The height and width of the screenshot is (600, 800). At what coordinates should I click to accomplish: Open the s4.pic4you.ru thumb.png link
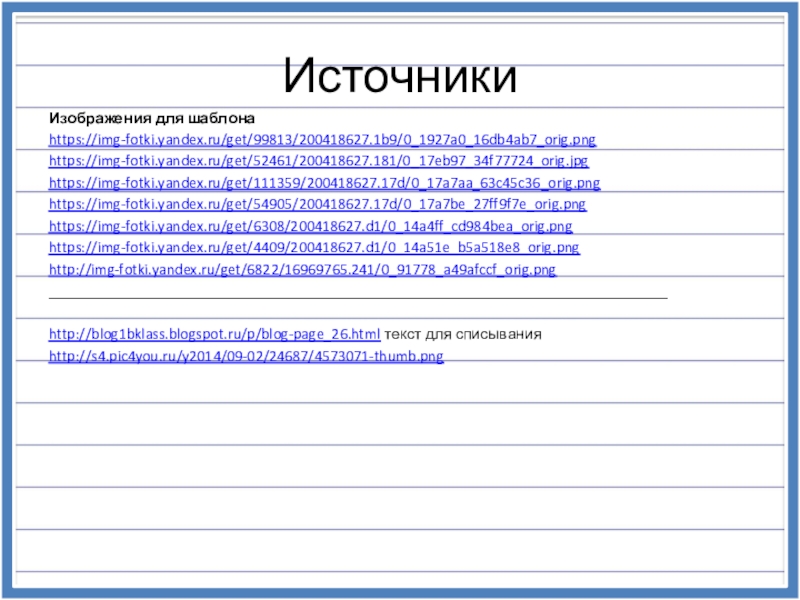[246, 356]
